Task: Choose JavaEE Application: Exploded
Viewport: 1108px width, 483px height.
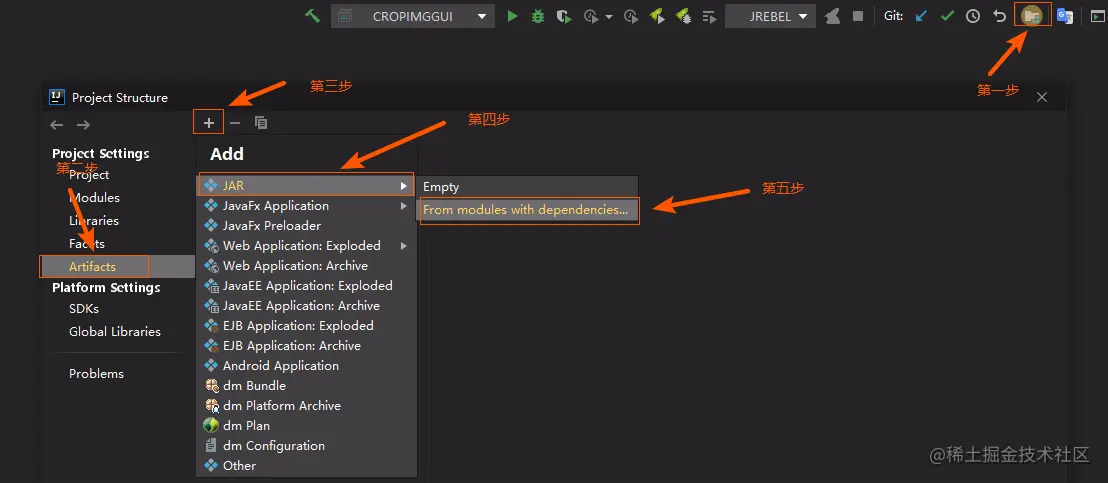Action: (306, 285)
